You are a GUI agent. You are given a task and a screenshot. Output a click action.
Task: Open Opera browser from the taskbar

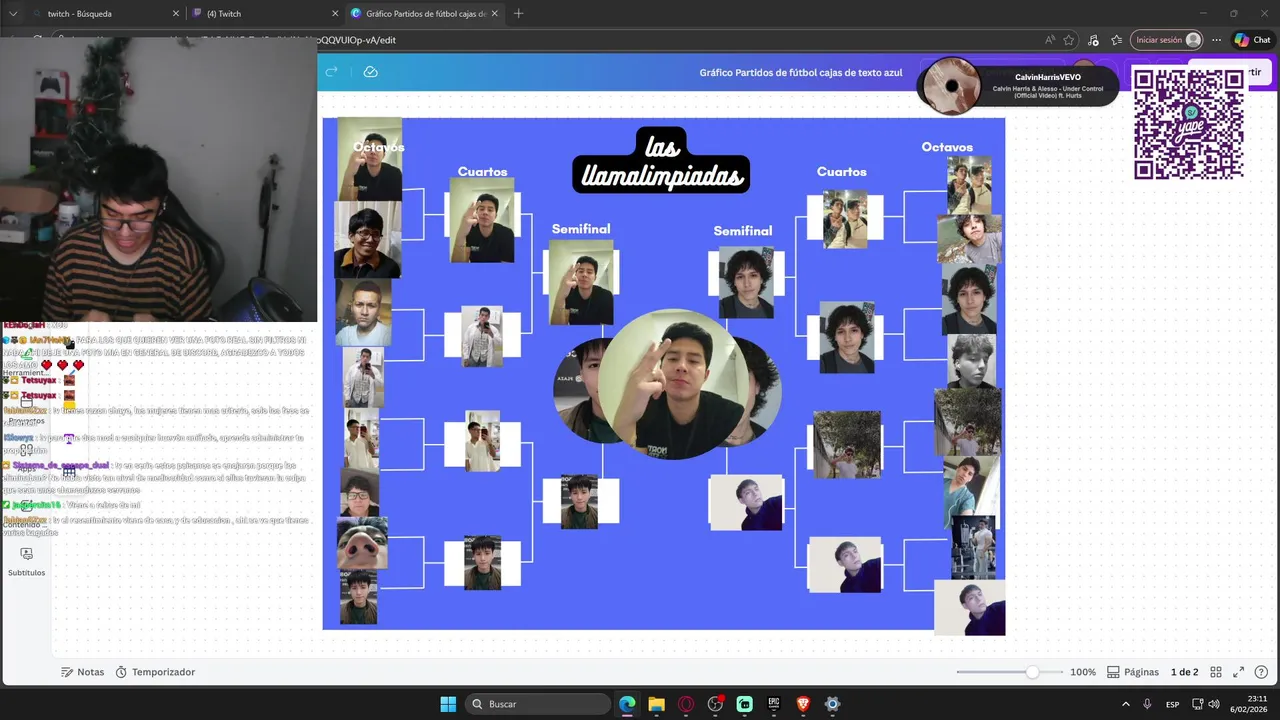[686, 704]
